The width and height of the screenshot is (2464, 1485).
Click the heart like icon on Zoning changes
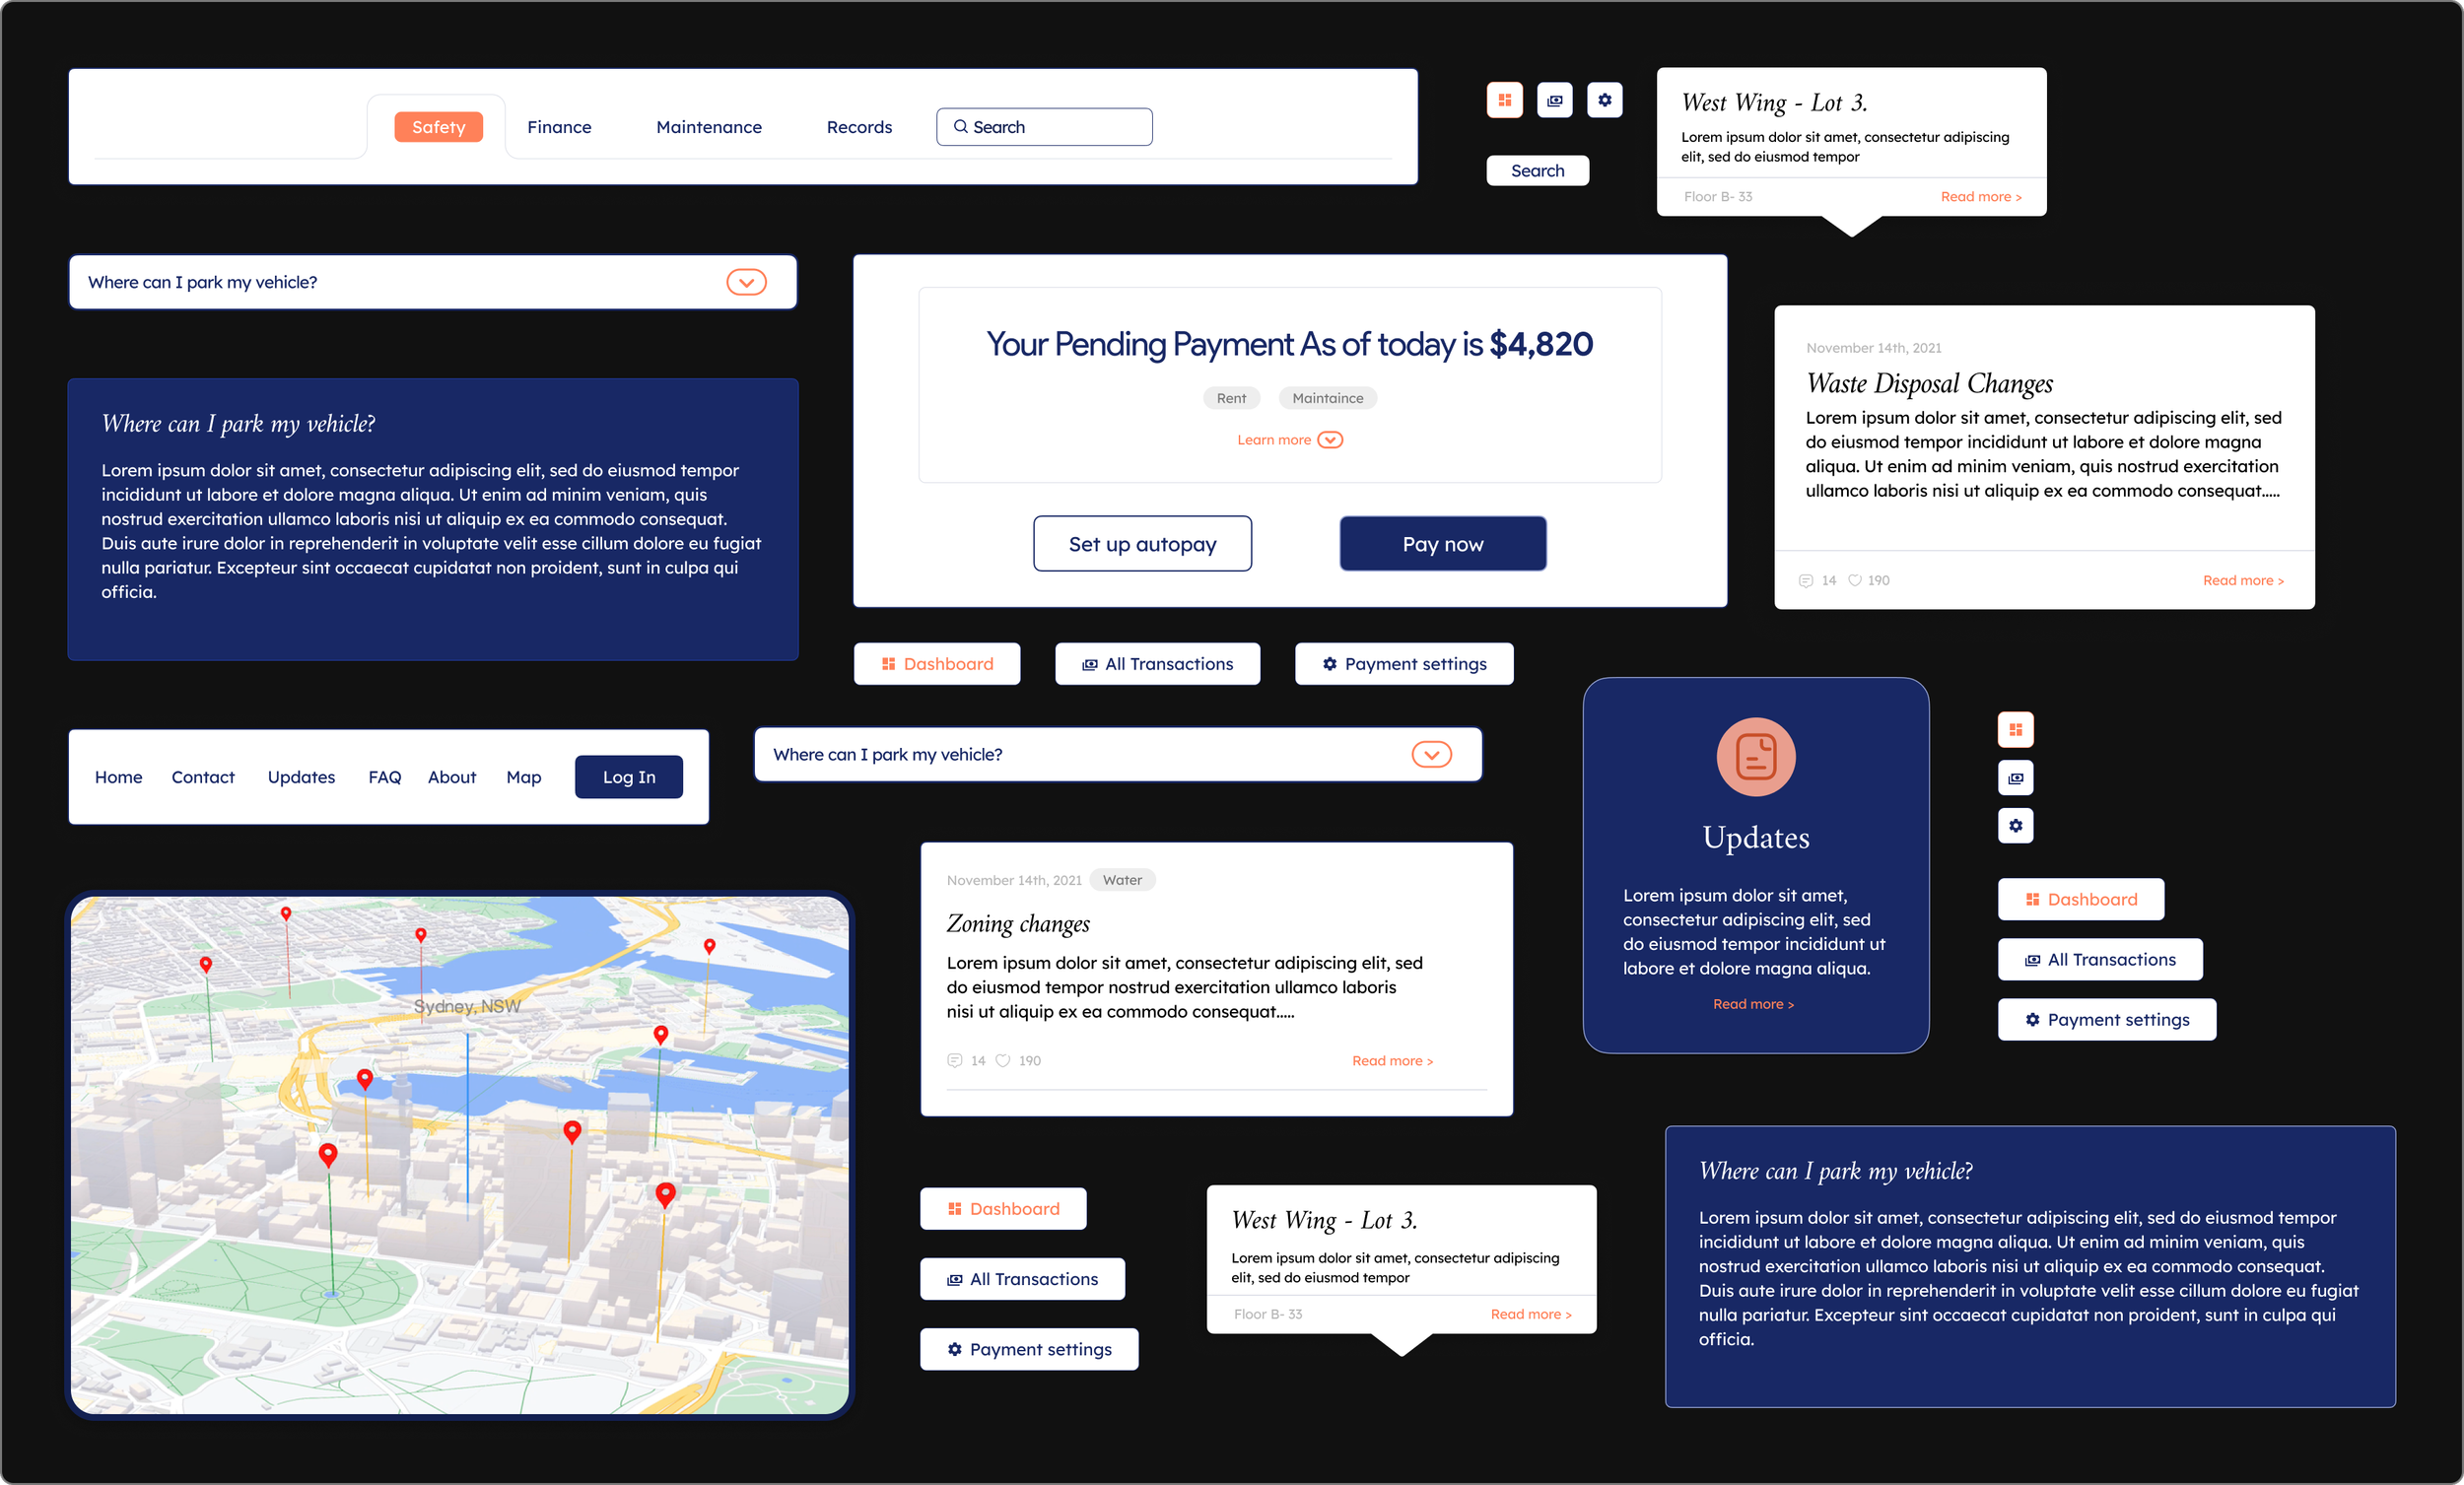coord(1003,1061)
